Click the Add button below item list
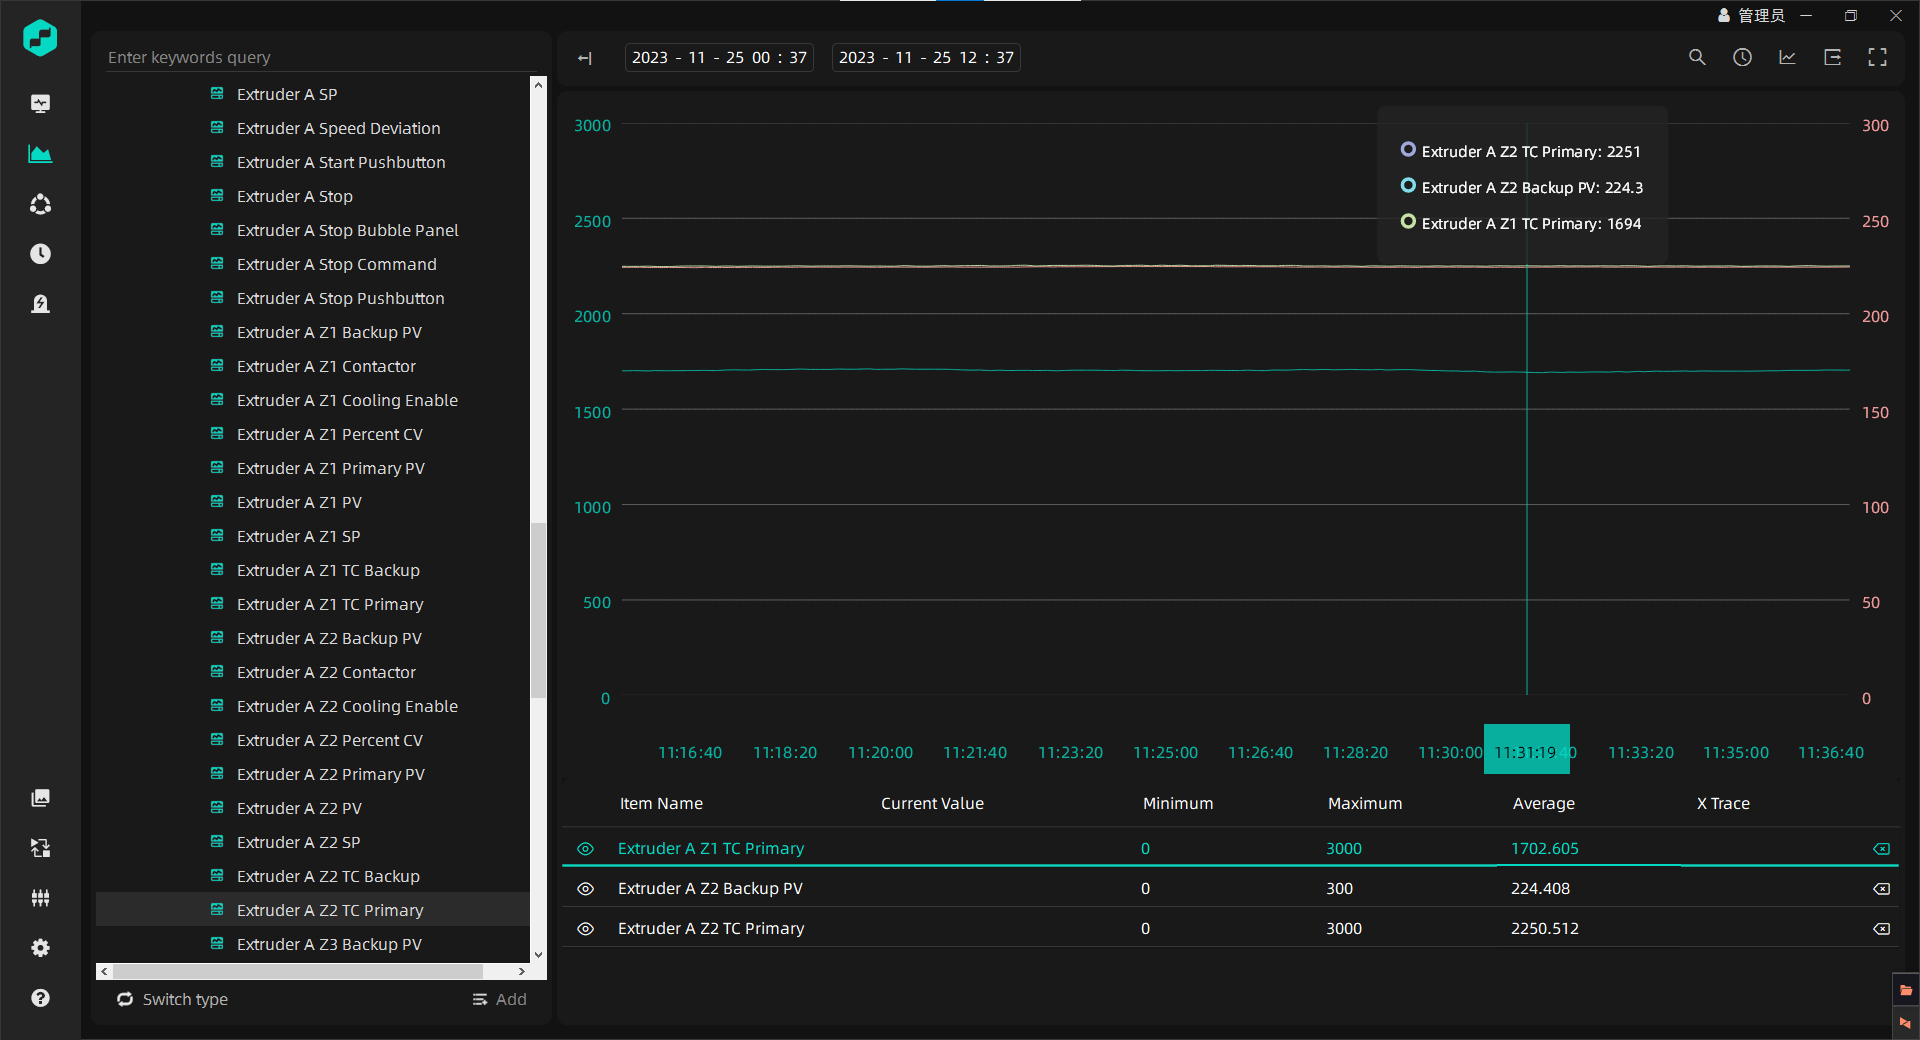The height and width of the screenshot is (1040, 1920). [x=500, y=999]
